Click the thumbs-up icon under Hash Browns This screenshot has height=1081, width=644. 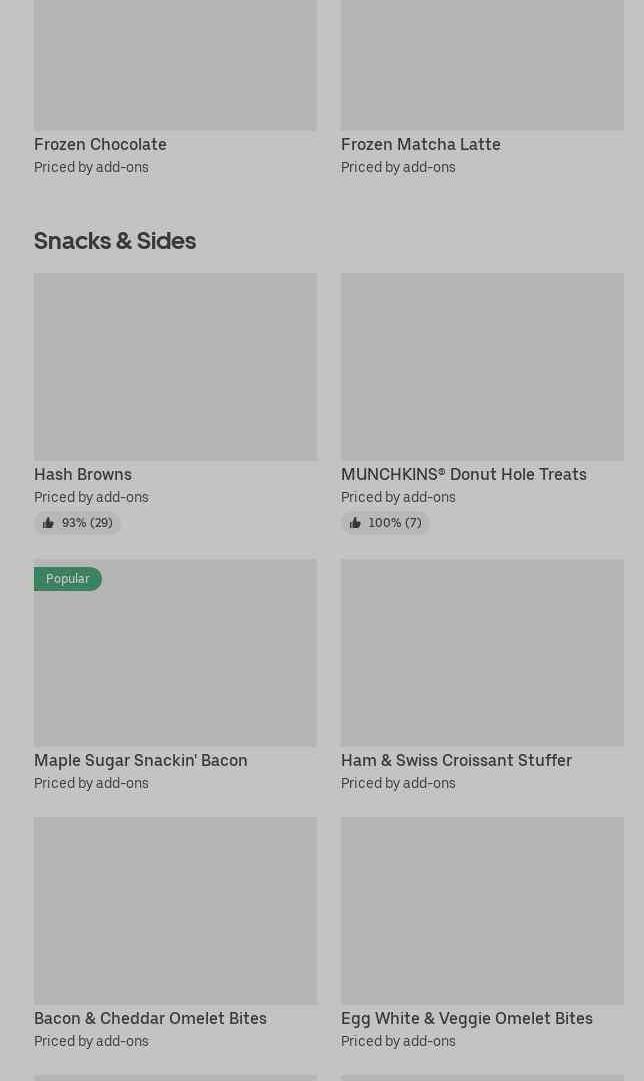pyautogui.click(x=48, y=523)
